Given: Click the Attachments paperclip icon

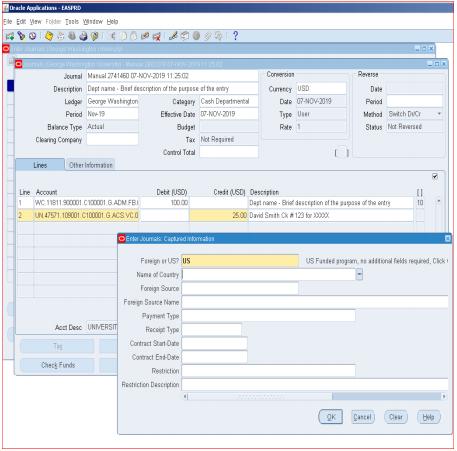Looking at the screenshot, I should 208,36.
